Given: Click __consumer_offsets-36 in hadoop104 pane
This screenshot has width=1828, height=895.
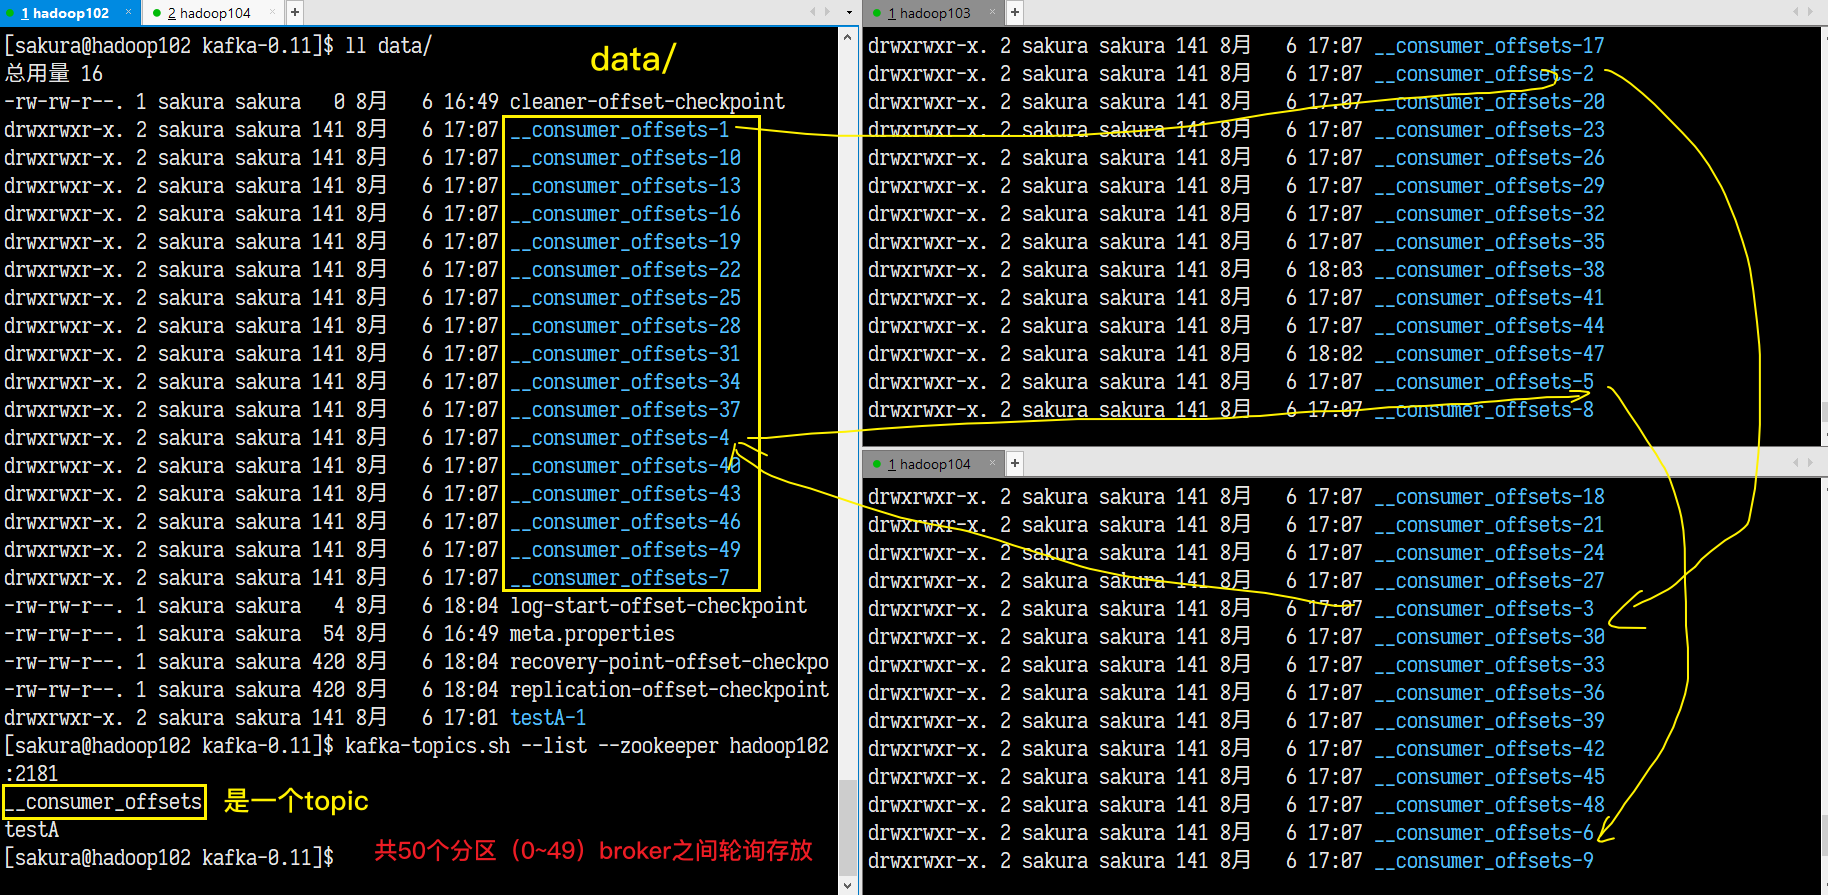Looking at the screenshot, I should 1489,693.
